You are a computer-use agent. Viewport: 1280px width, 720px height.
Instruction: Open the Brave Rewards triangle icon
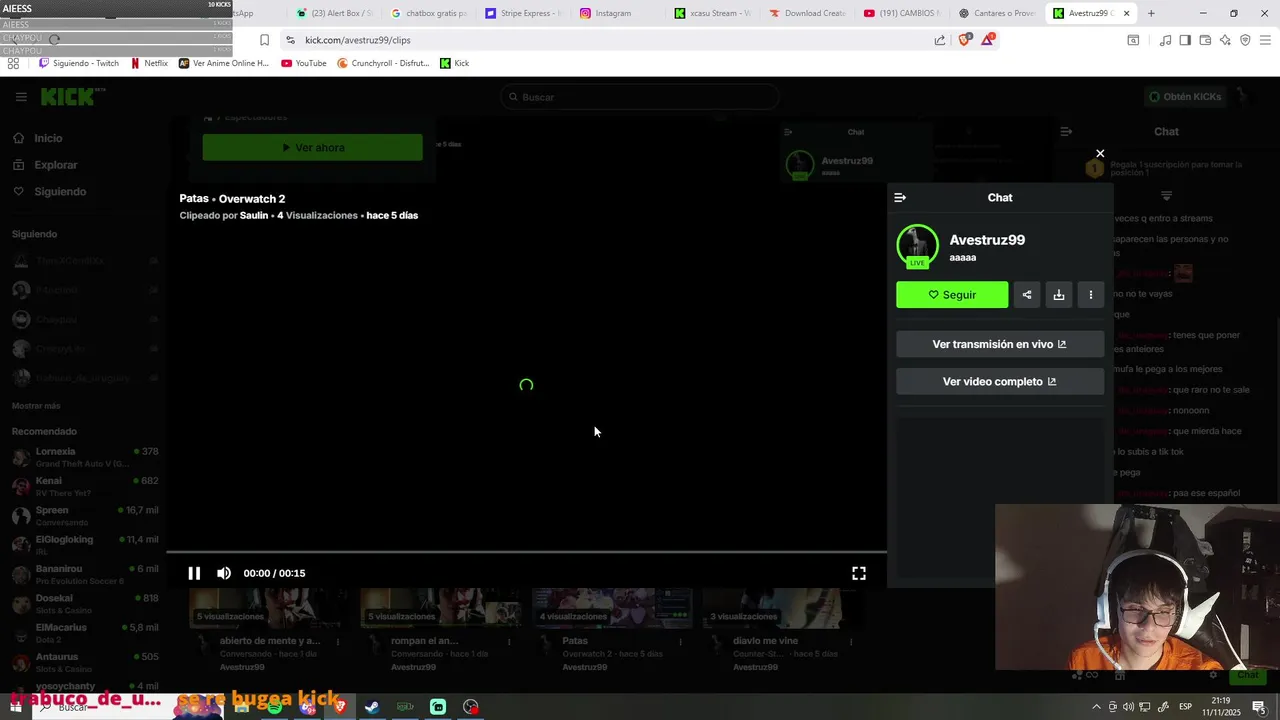click(988, 40)
